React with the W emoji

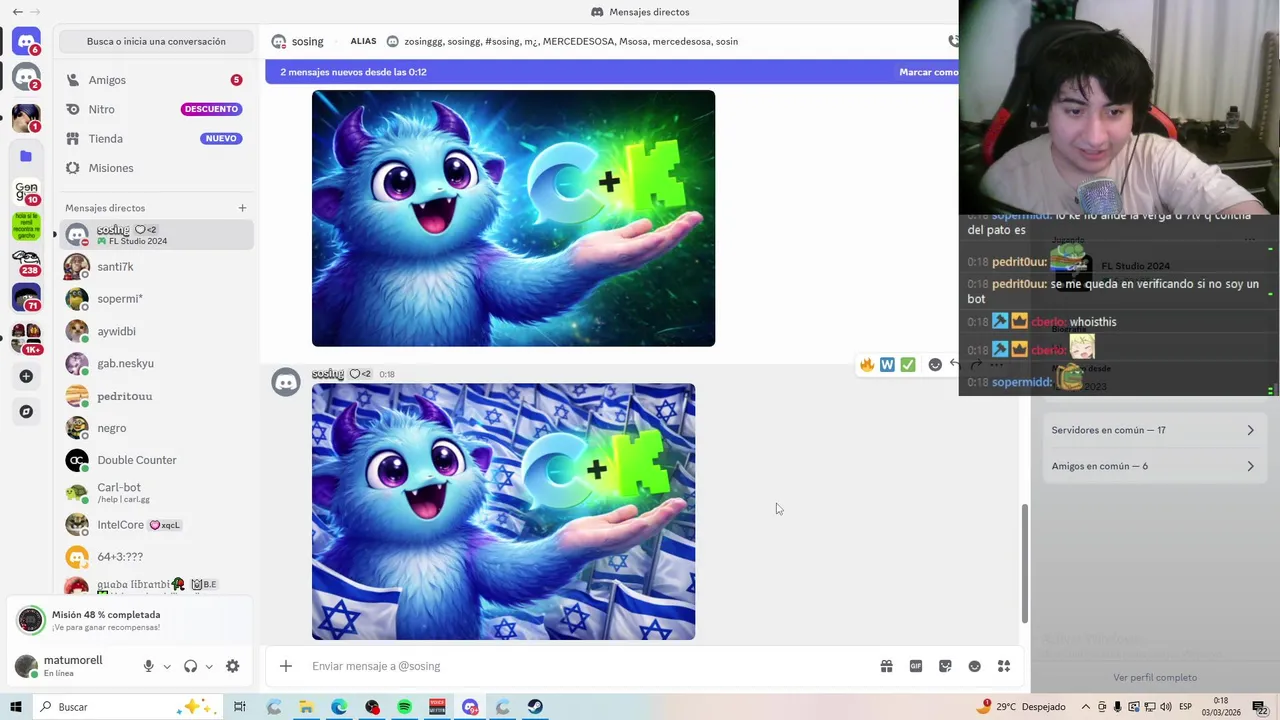(887, 365)
